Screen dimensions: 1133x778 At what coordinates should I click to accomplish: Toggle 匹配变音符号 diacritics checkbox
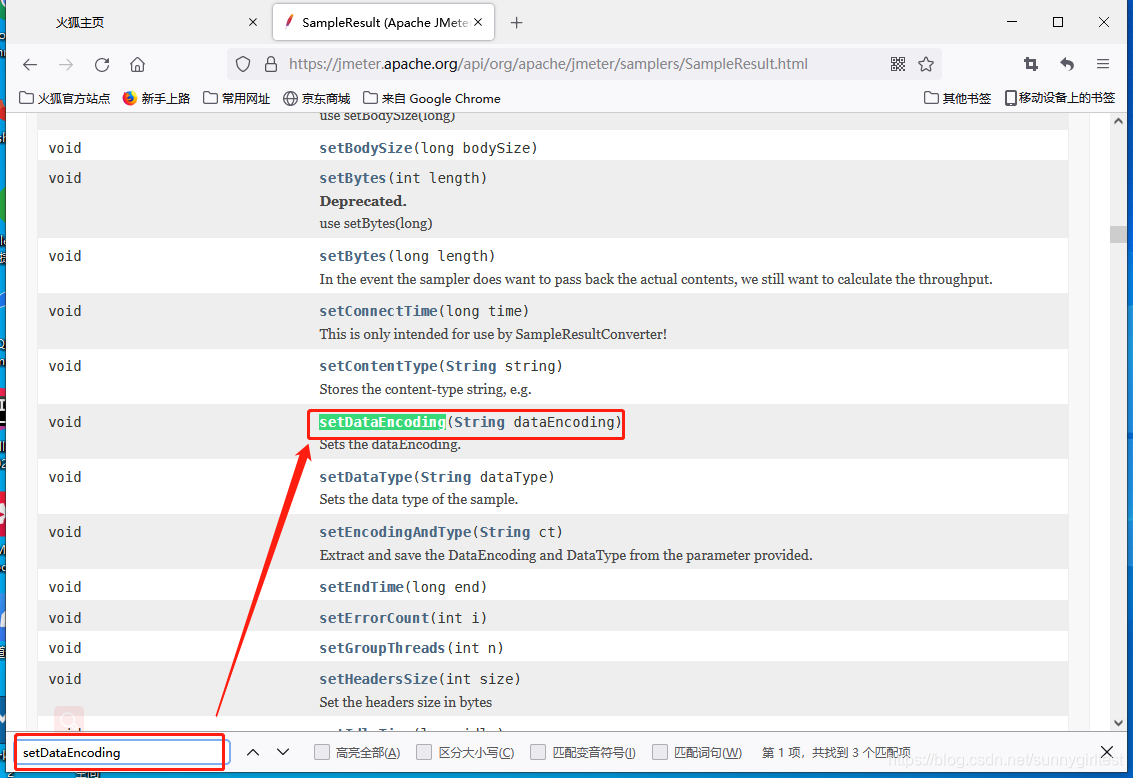(x=538, y=752)
